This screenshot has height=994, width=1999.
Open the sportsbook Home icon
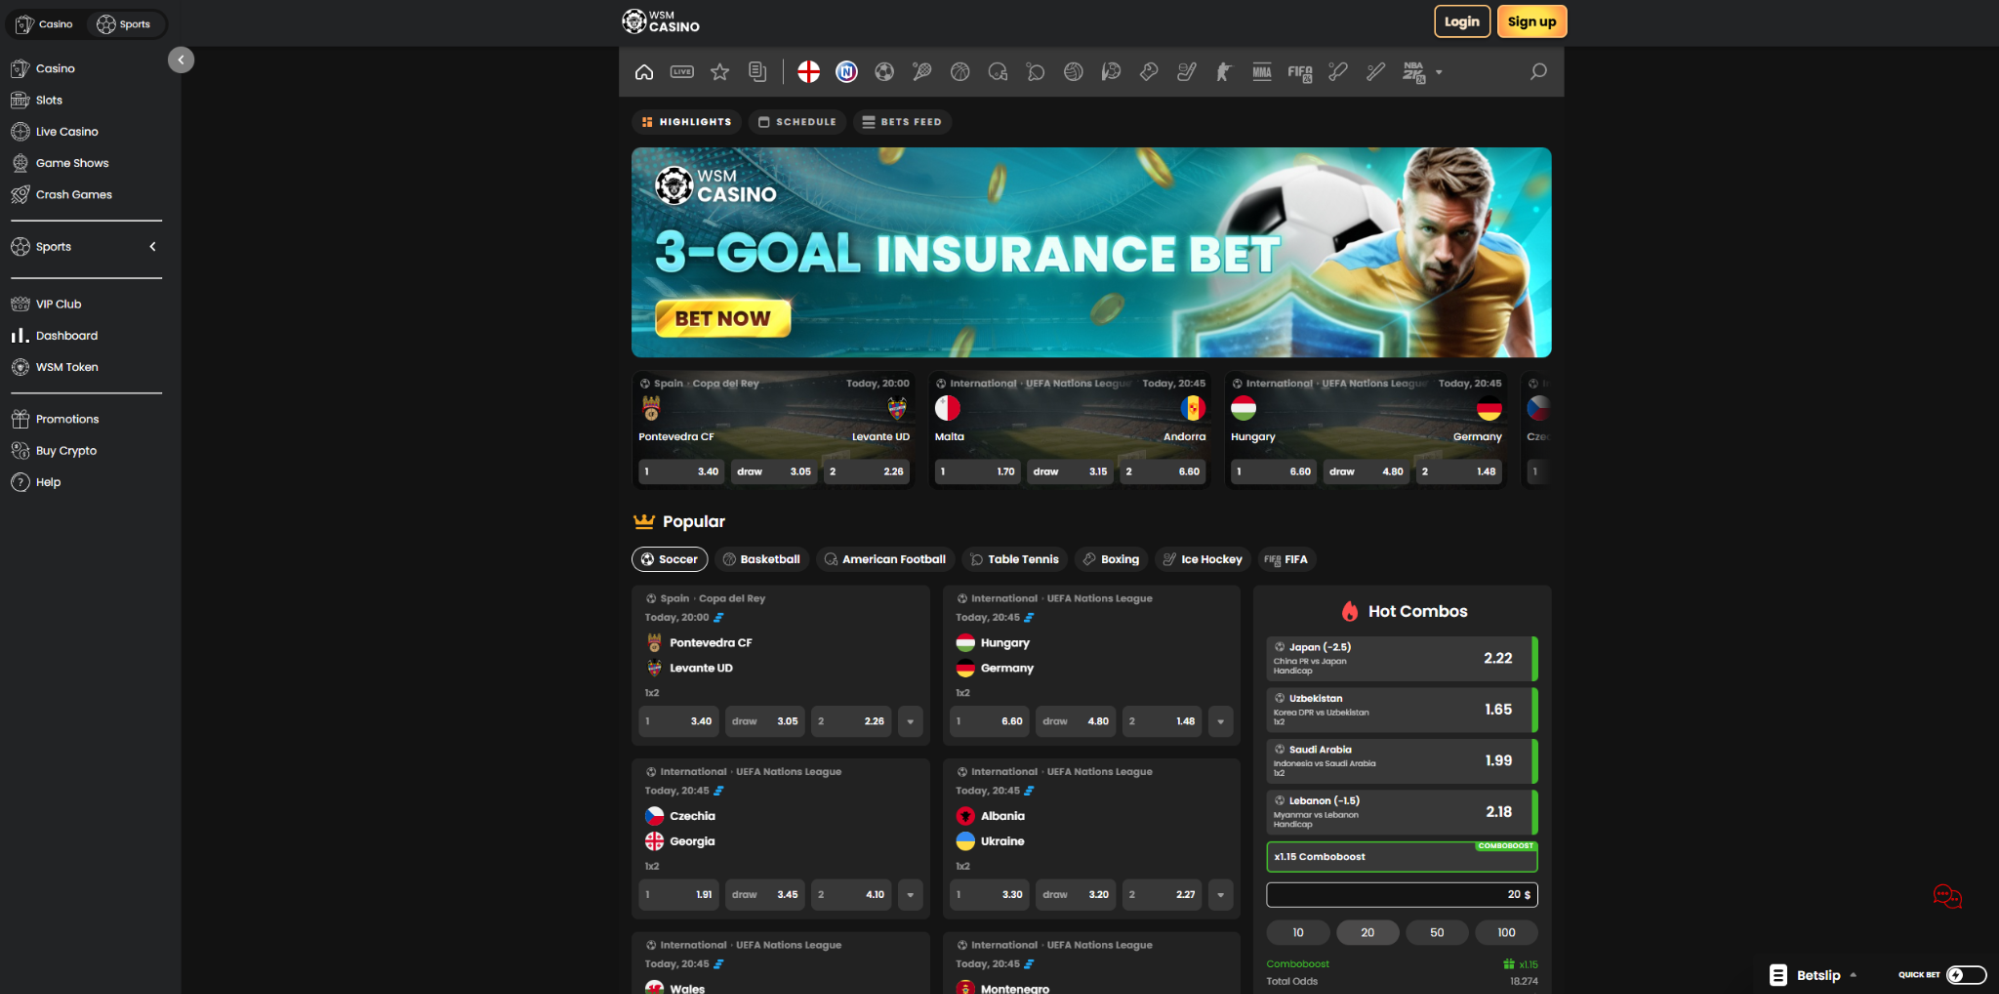644,72
